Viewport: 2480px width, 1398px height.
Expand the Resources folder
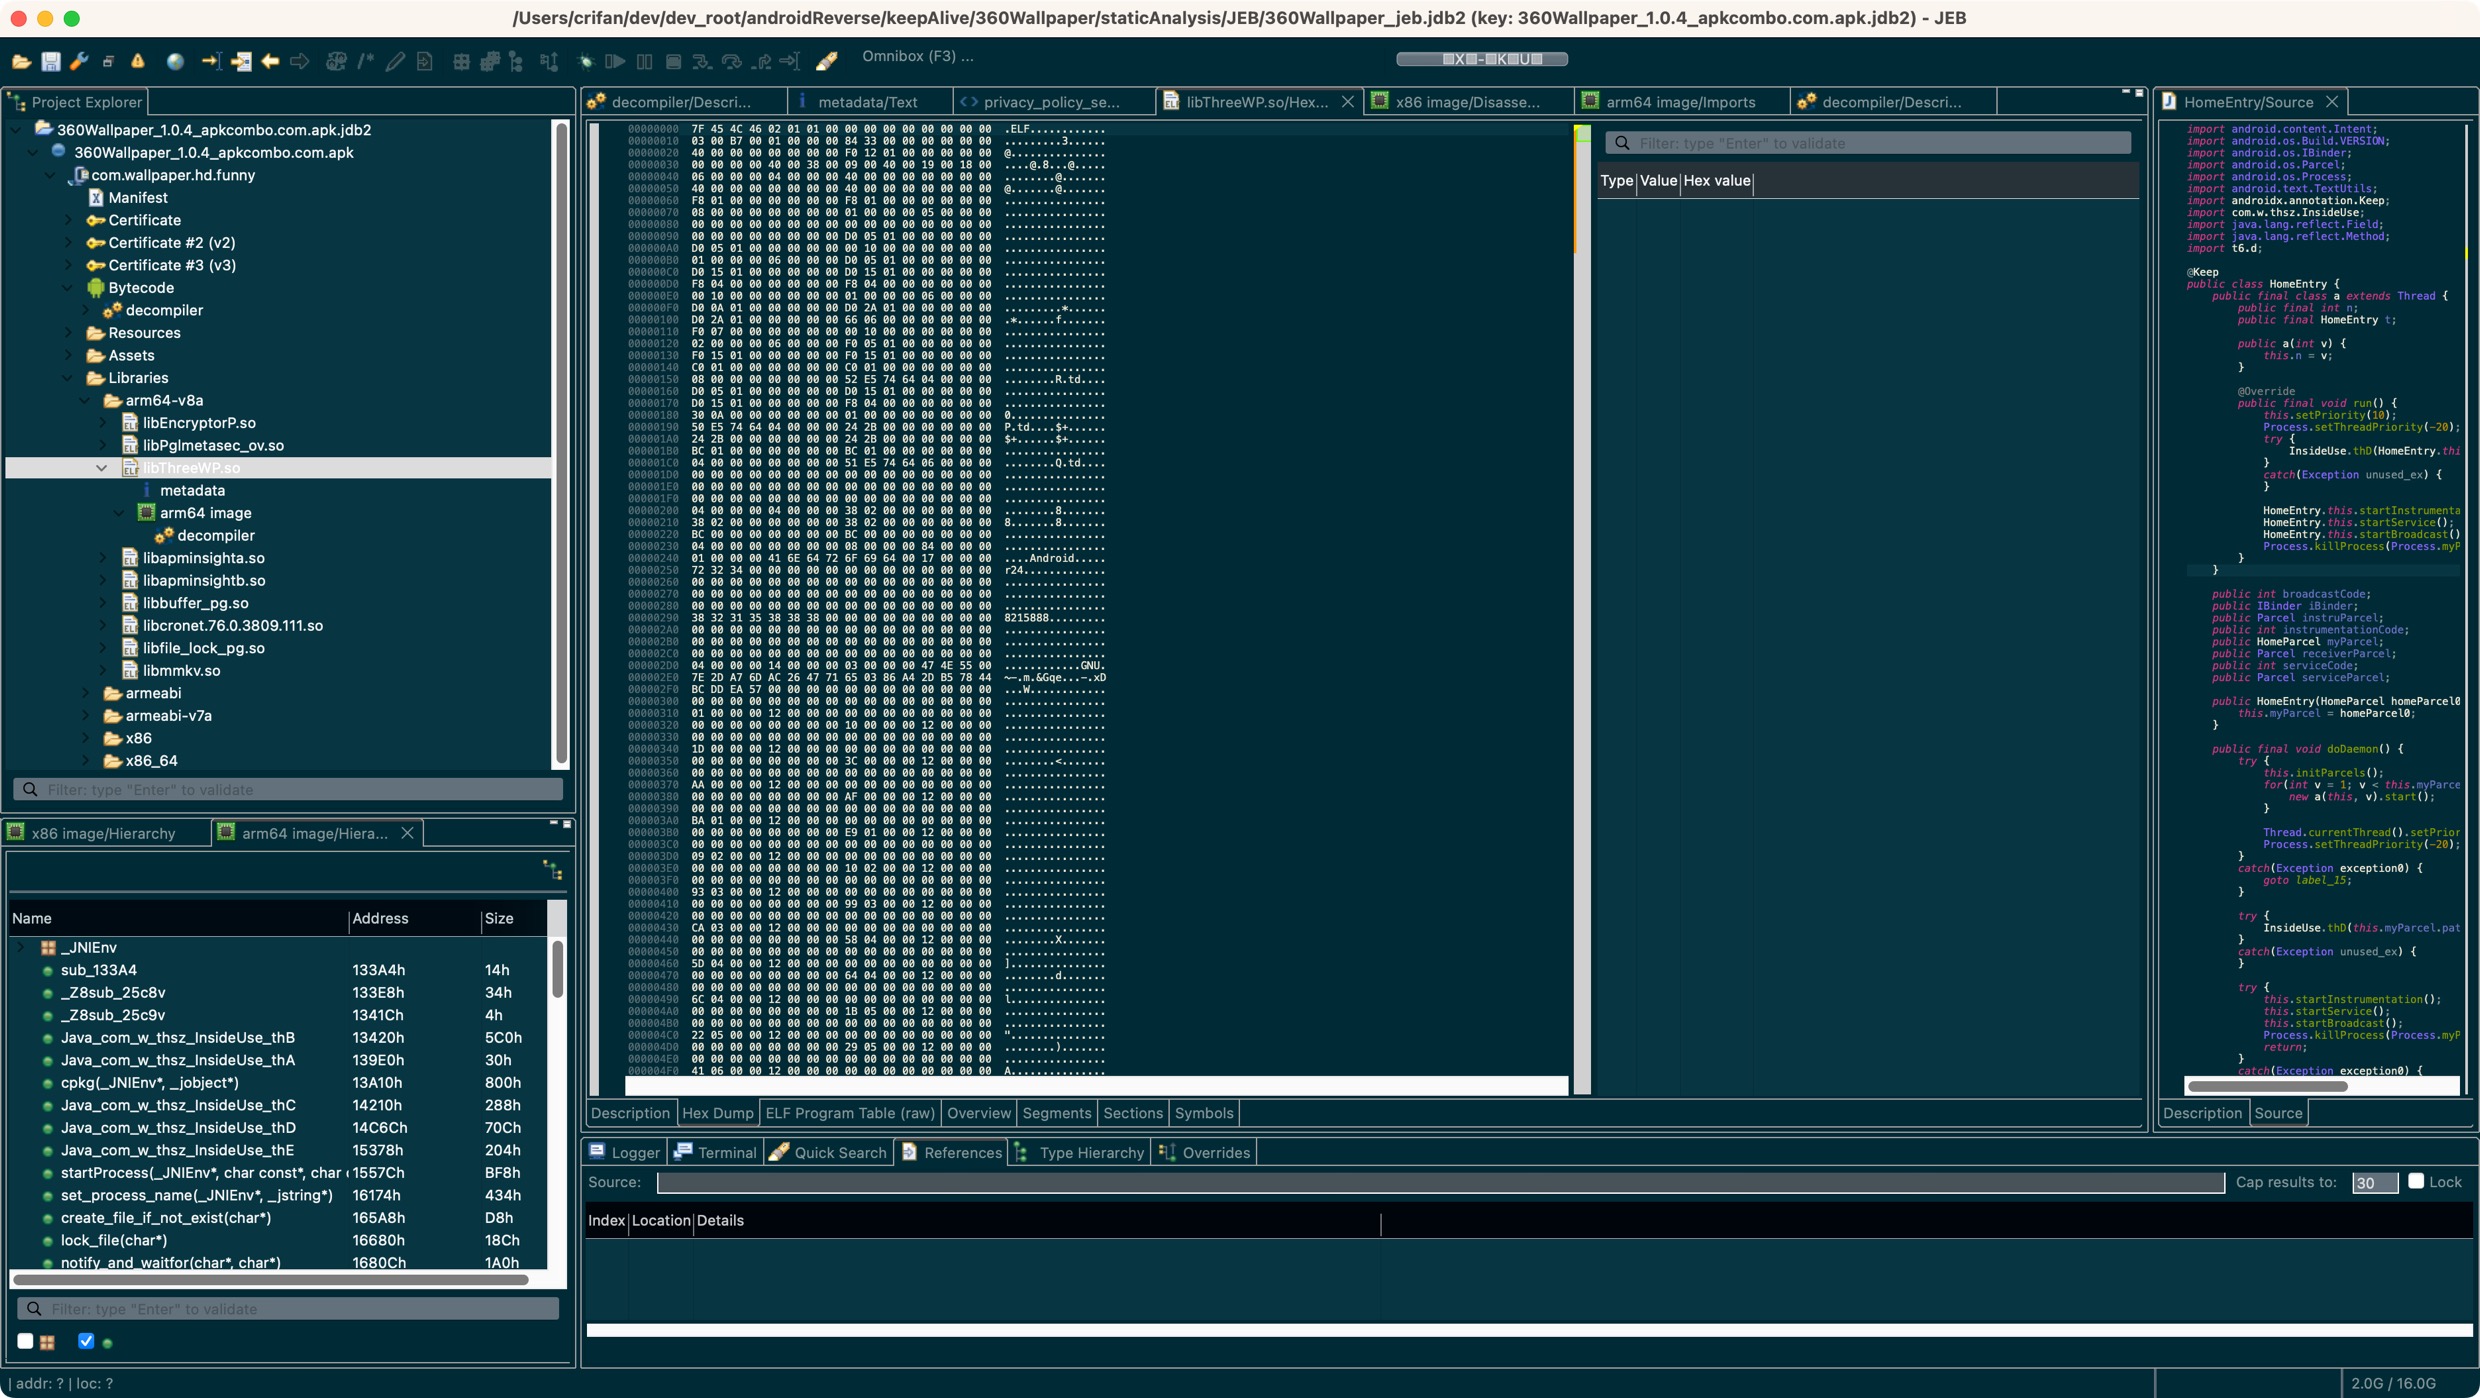(x=68, y=333)
